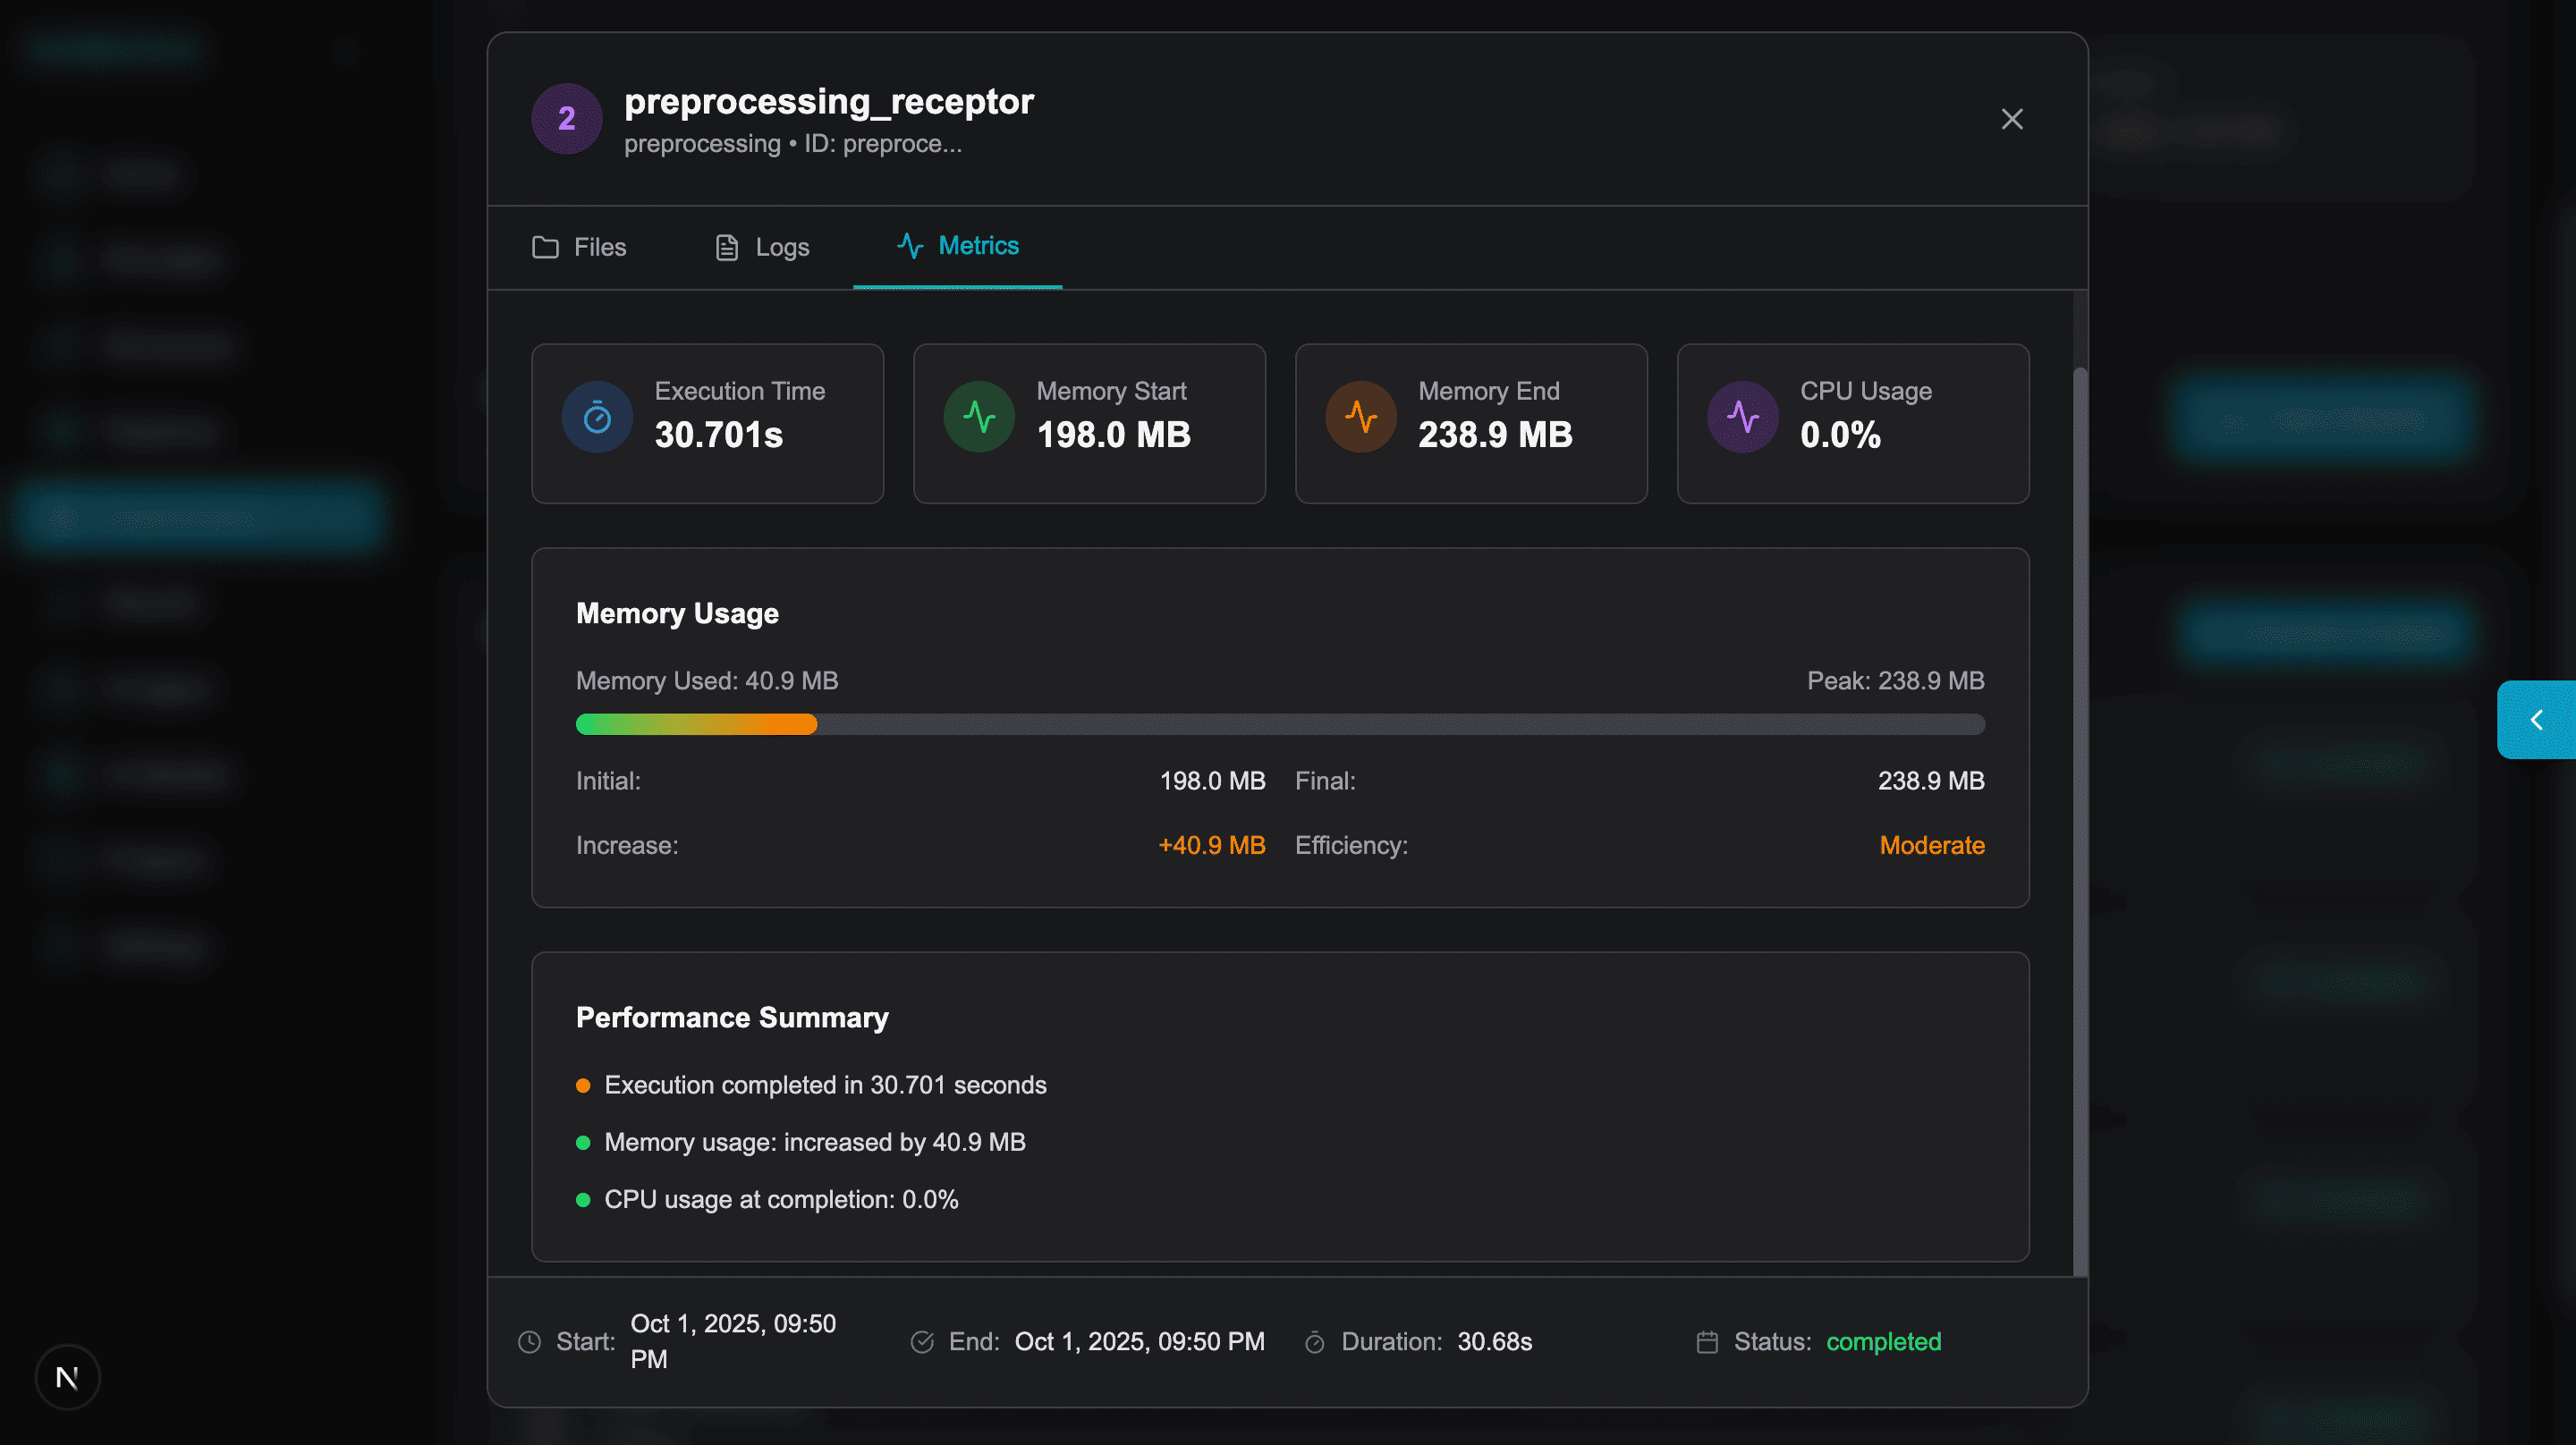Click the Files folder icon
The image size is (2576, 1445).
coord(546,246)
